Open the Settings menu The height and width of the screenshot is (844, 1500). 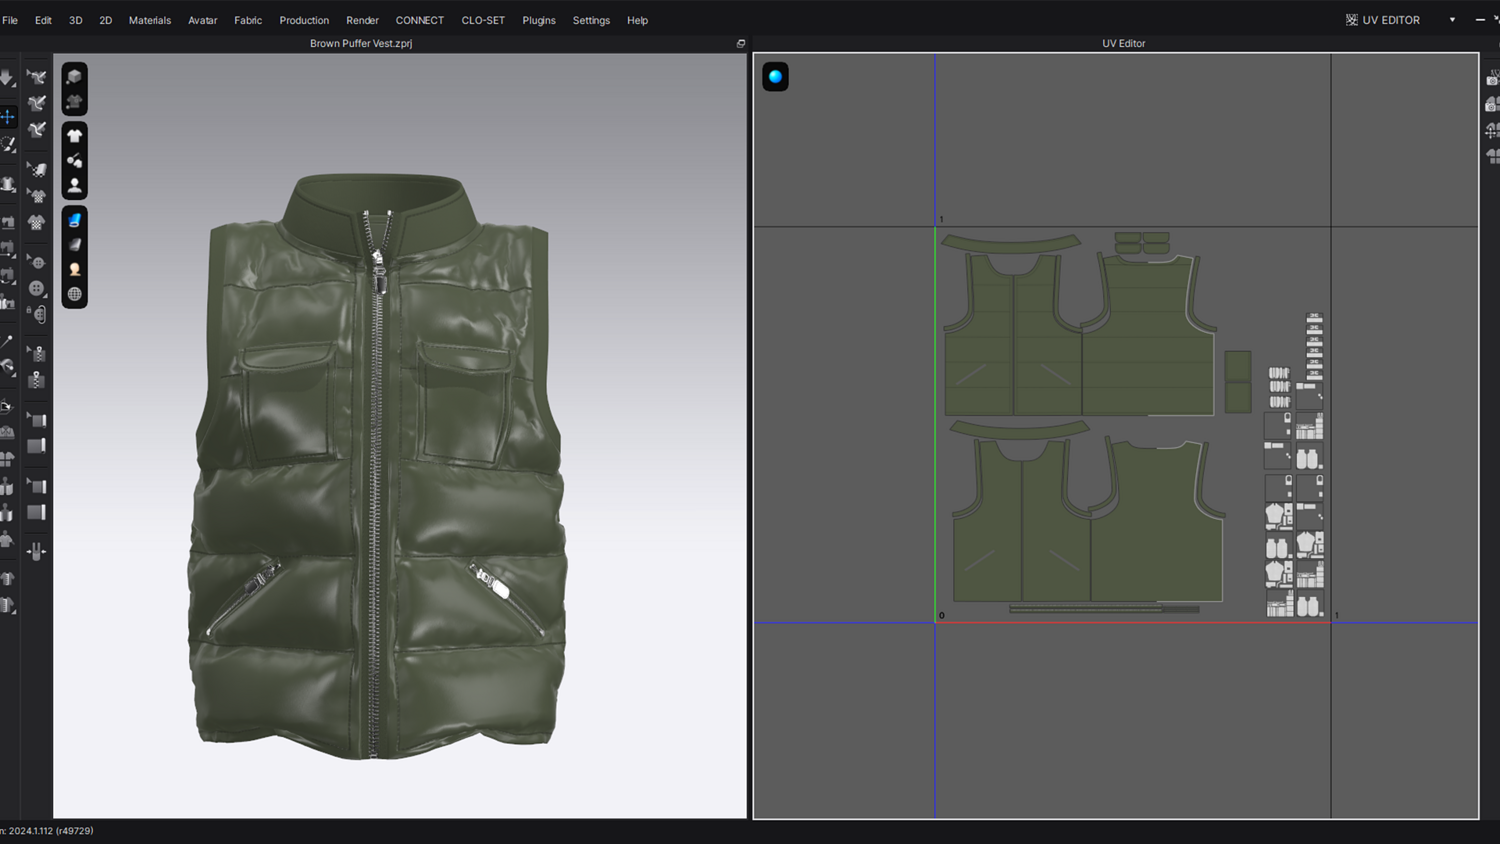click(591, 20)
